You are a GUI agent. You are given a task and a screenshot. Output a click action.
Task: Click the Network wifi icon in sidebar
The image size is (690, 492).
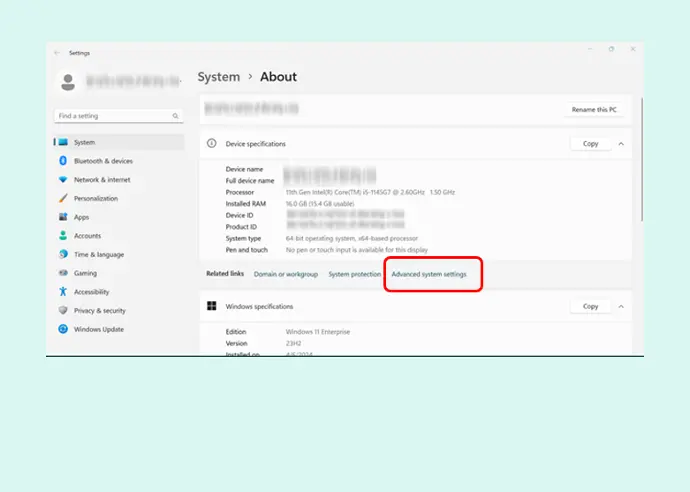[63, 180]
